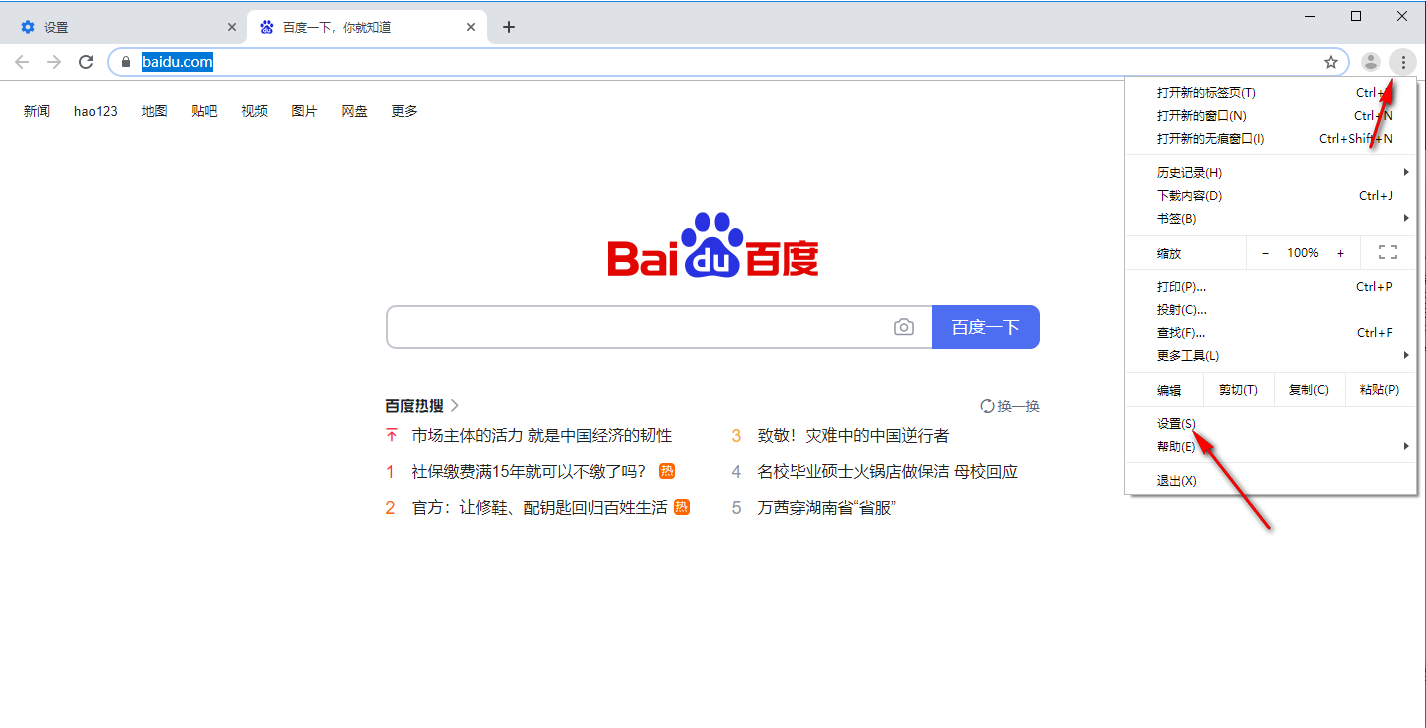The height and width of the screenshot is (728, 1426).
Task: Click the padlock site info icon
Action: (125, 62)
